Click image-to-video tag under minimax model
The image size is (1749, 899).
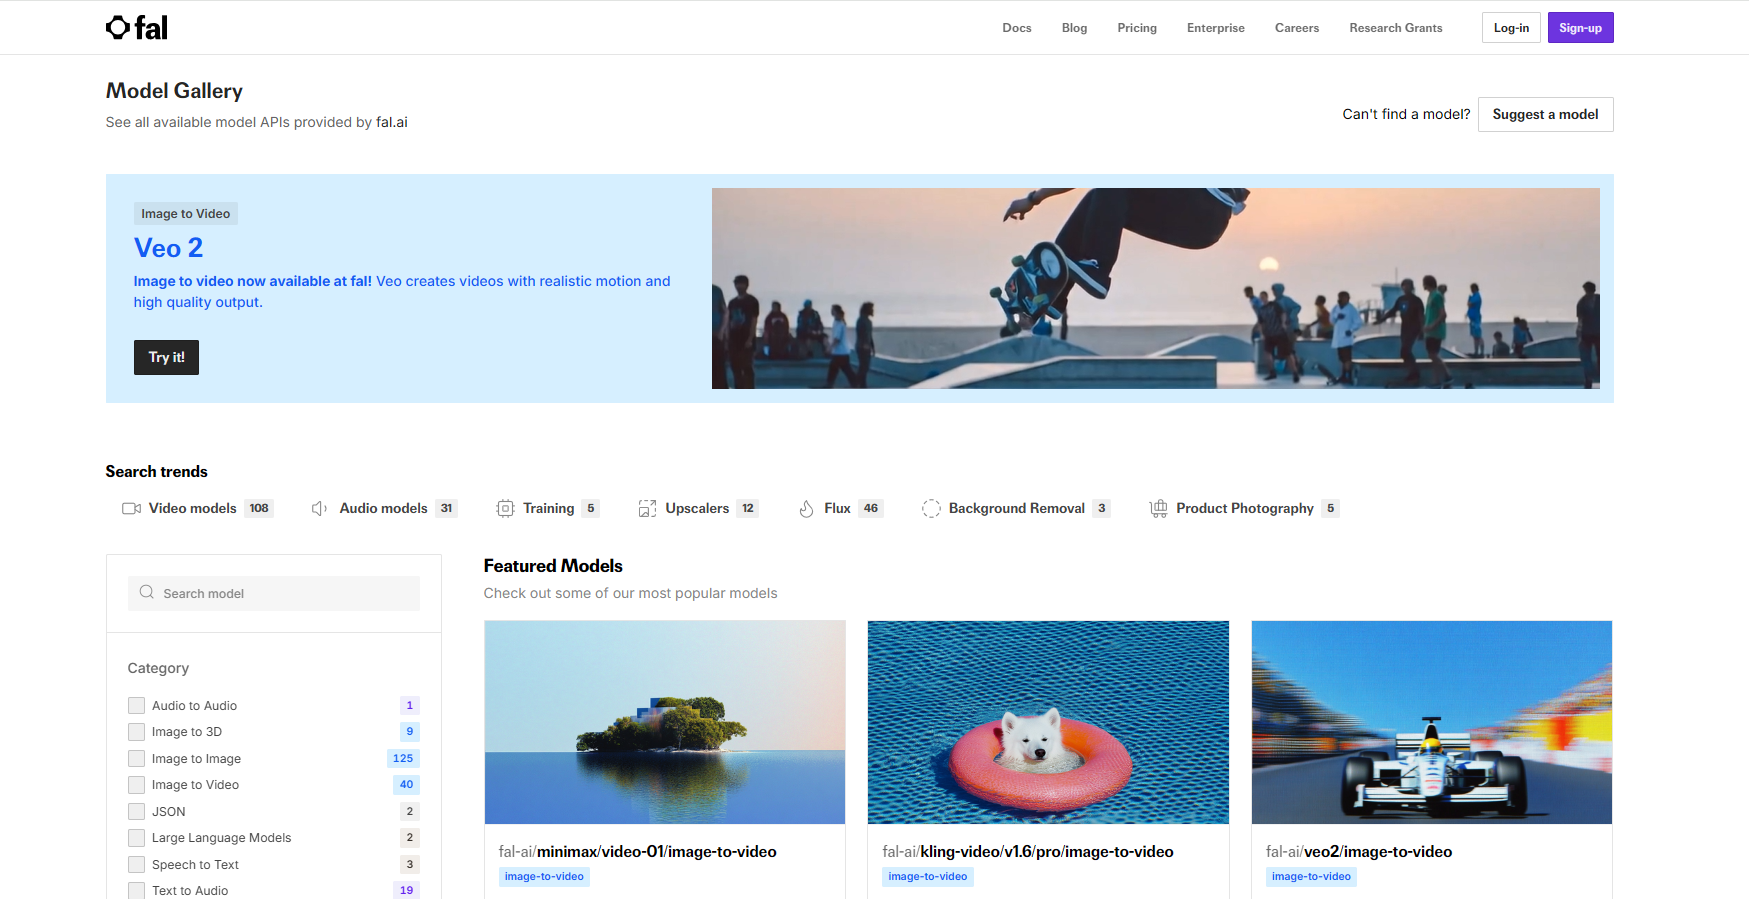click(544, 877)
